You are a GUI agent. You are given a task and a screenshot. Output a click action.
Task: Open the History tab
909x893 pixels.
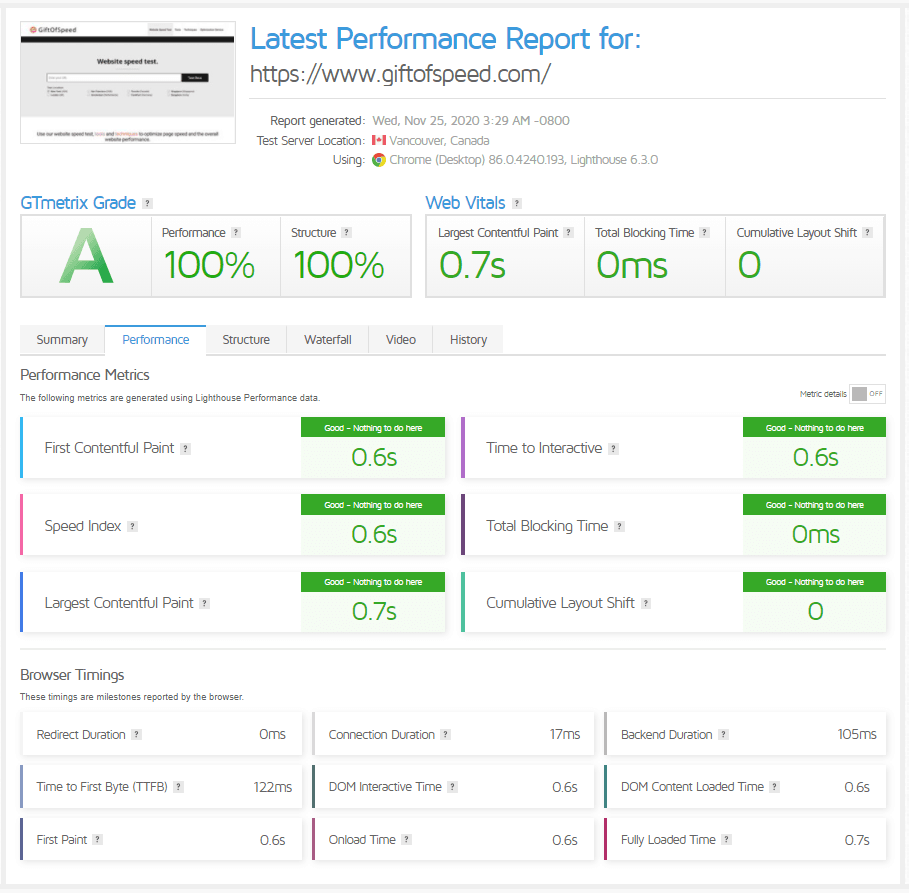point(467,340)
